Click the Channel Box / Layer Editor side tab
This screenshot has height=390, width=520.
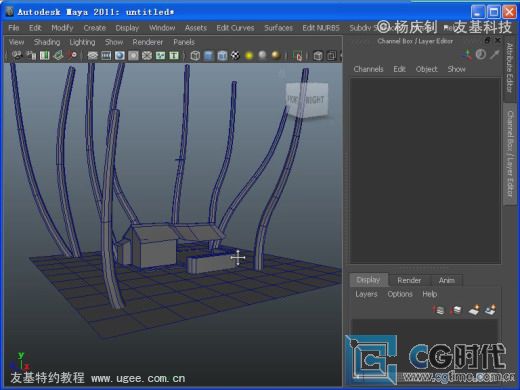click(510, 154)
